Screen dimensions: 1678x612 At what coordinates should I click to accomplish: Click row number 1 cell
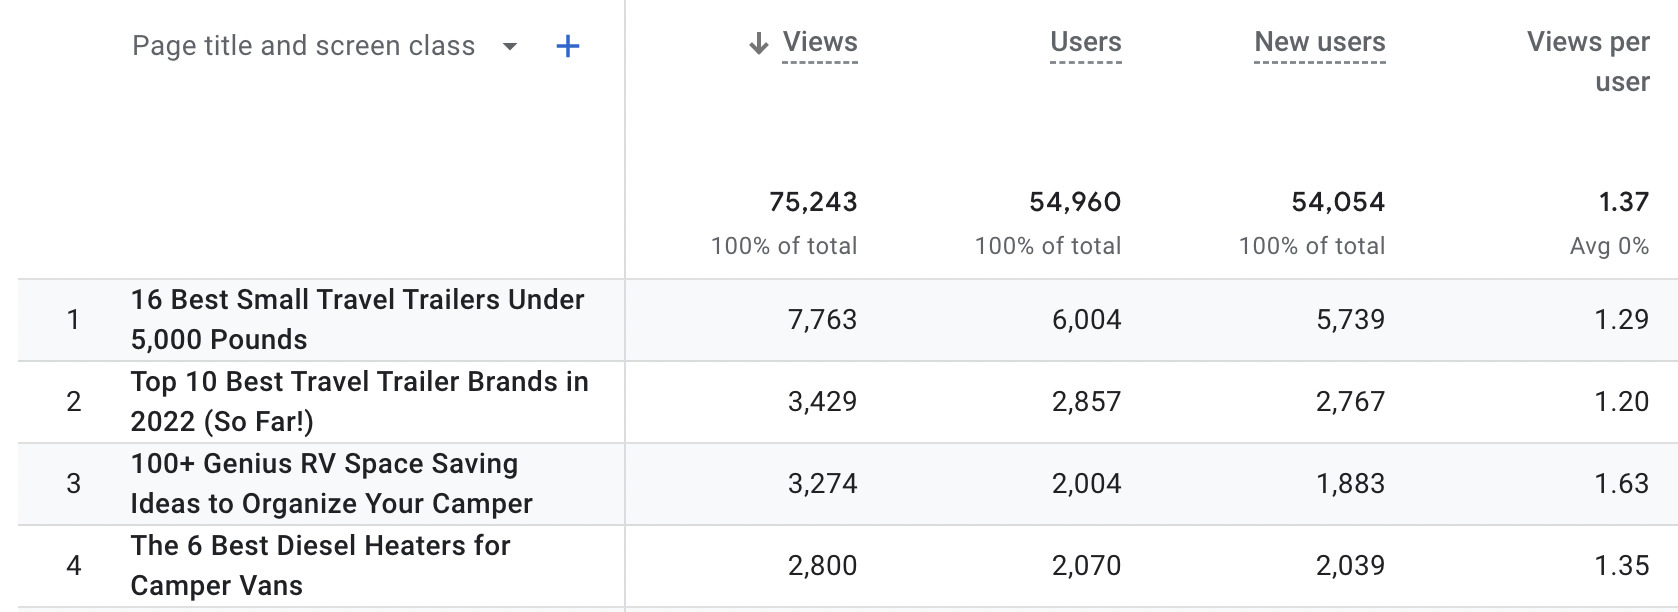click(74, 319)
